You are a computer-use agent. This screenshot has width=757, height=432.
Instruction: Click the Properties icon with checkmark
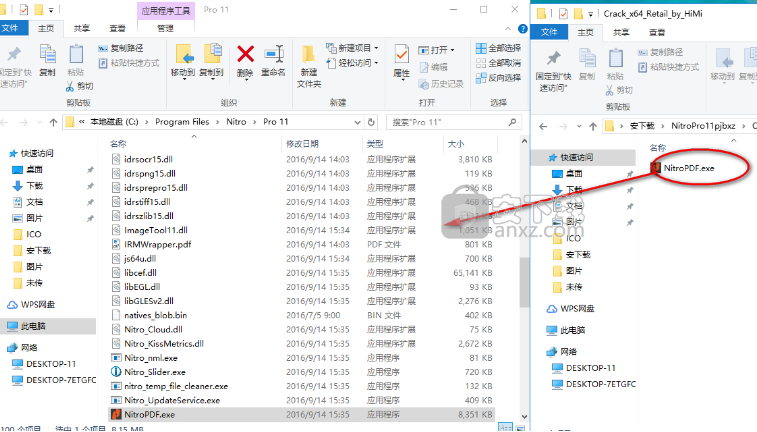(401, 55)
